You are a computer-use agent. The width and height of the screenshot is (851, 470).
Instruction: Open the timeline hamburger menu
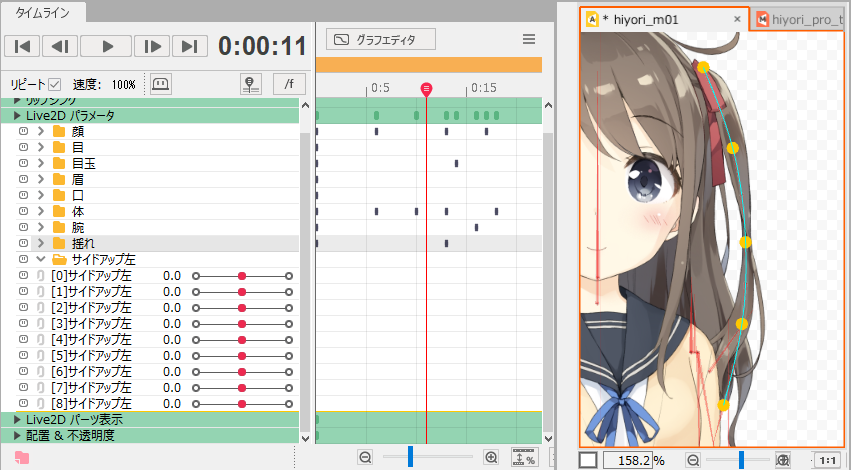coord(529,40)
